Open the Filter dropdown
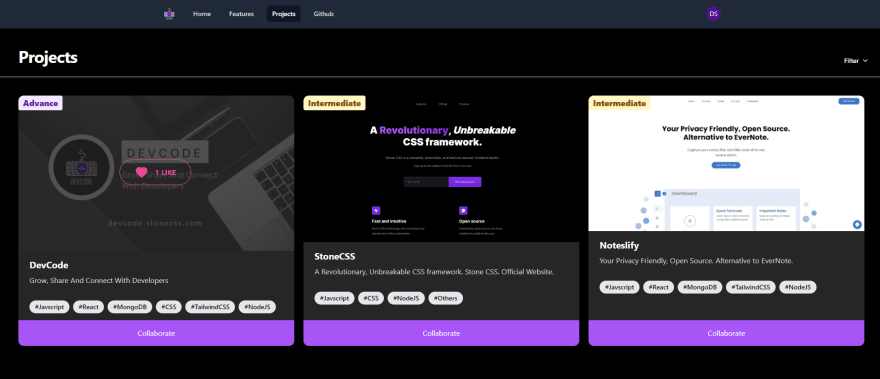The image size is (880, 379). click(x=856, y=61)
